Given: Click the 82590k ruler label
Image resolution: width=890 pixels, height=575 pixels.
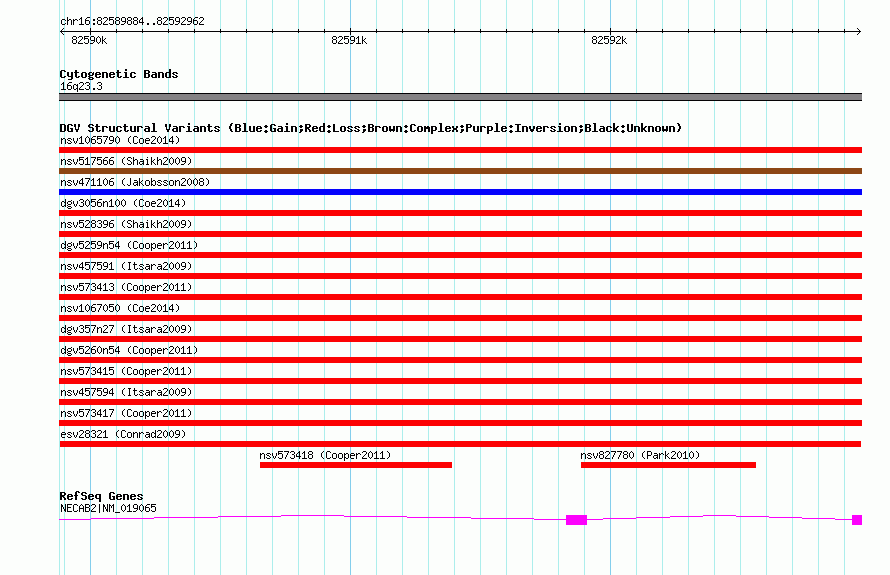Looking at the screenshot, I should pyautogui.click(x=89, y=40).
